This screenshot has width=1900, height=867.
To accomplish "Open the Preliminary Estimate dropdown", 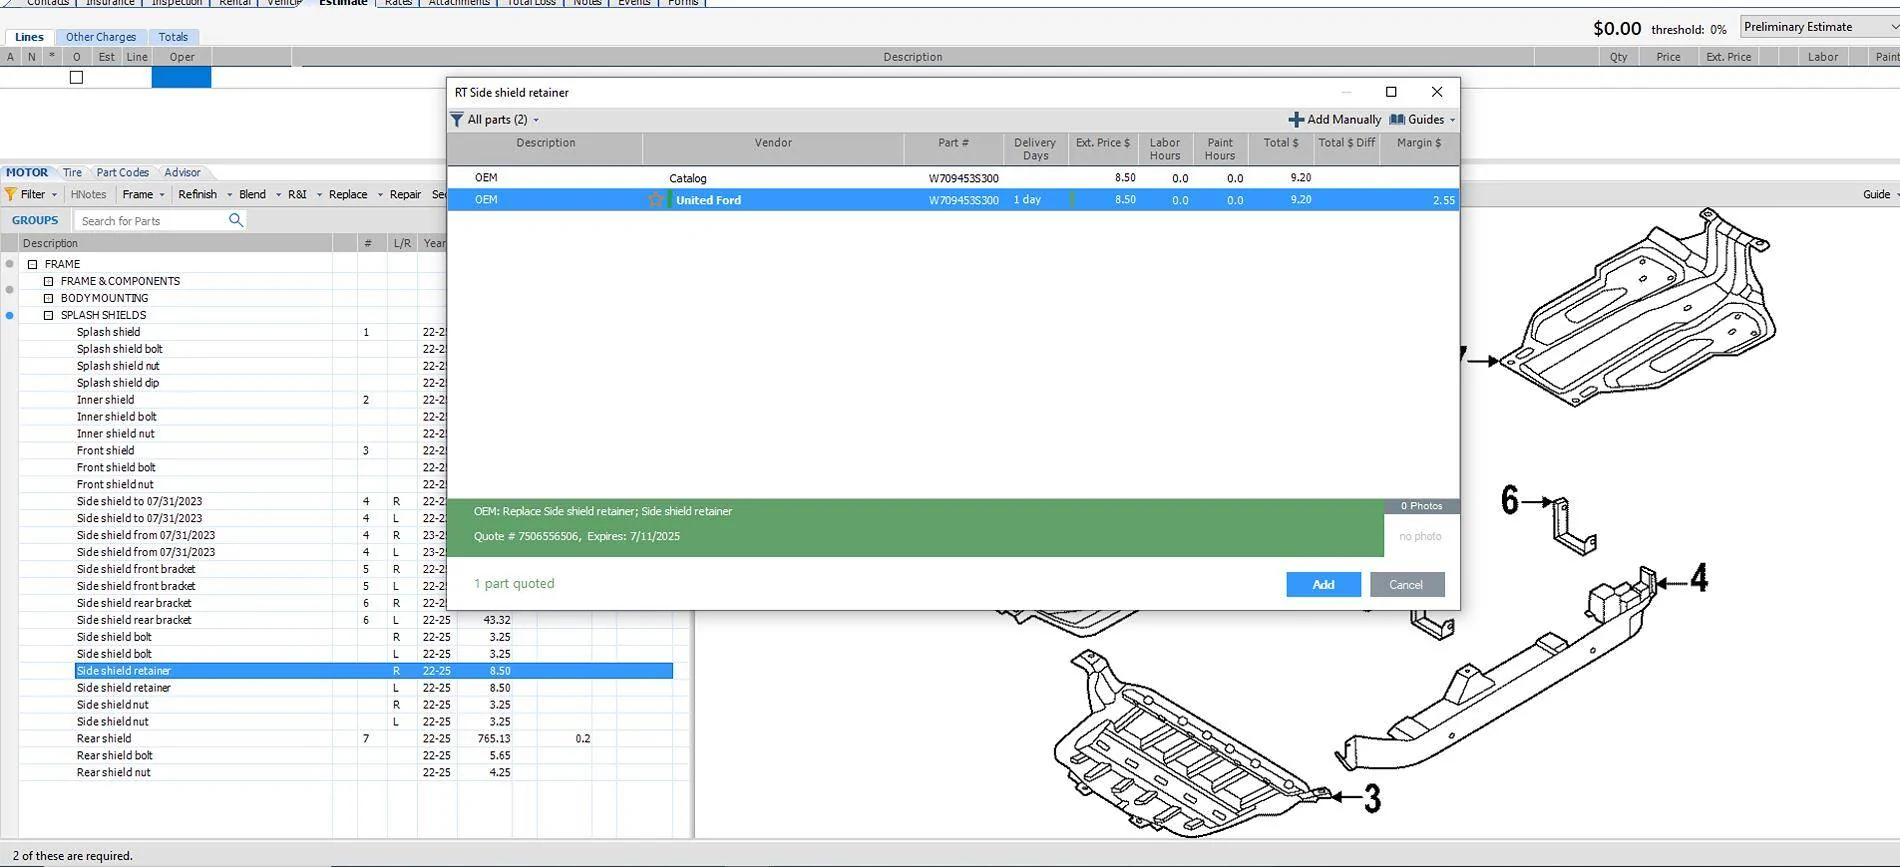I will coord(1817,27).
